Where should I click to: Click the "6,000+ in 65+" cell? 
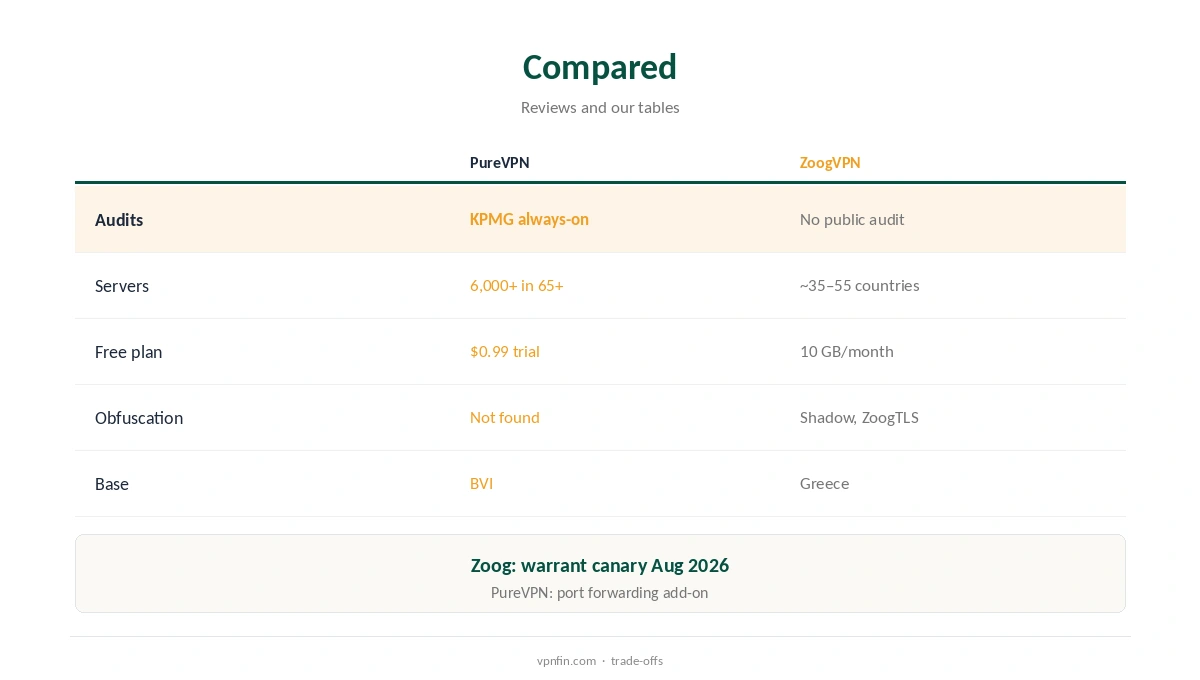click(x=517, y=285)
